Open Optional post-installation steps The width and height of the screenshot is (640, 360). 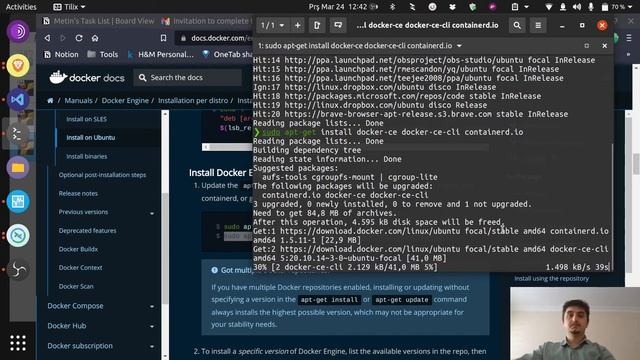pos(102,175)
